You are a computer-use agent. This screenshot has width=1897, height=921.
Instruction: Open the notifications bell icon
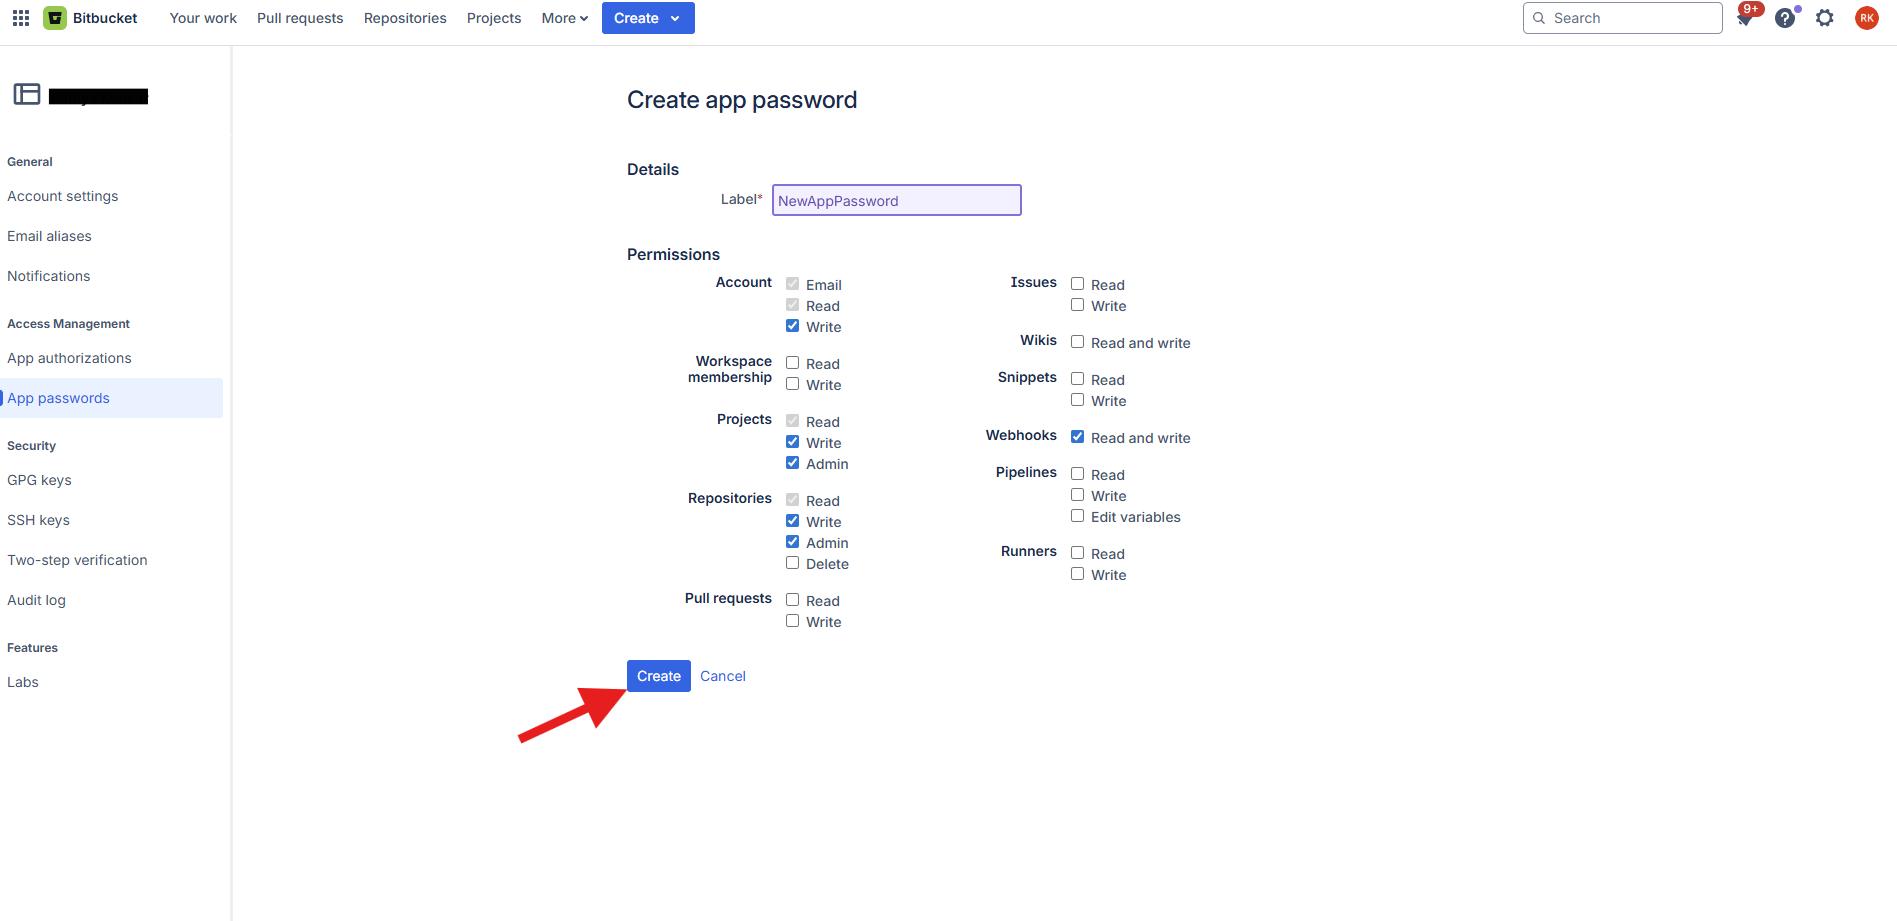[1745, 19]
